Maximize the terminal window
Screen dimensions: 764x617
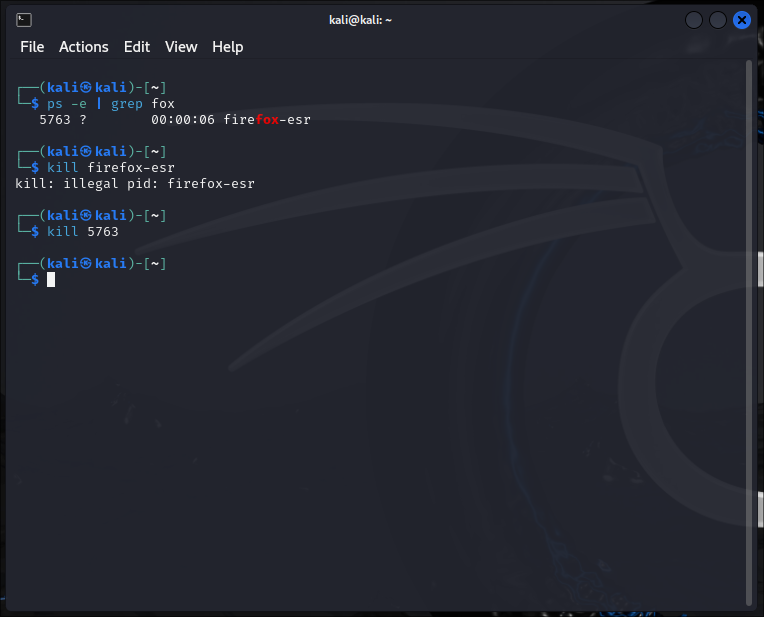718,20
